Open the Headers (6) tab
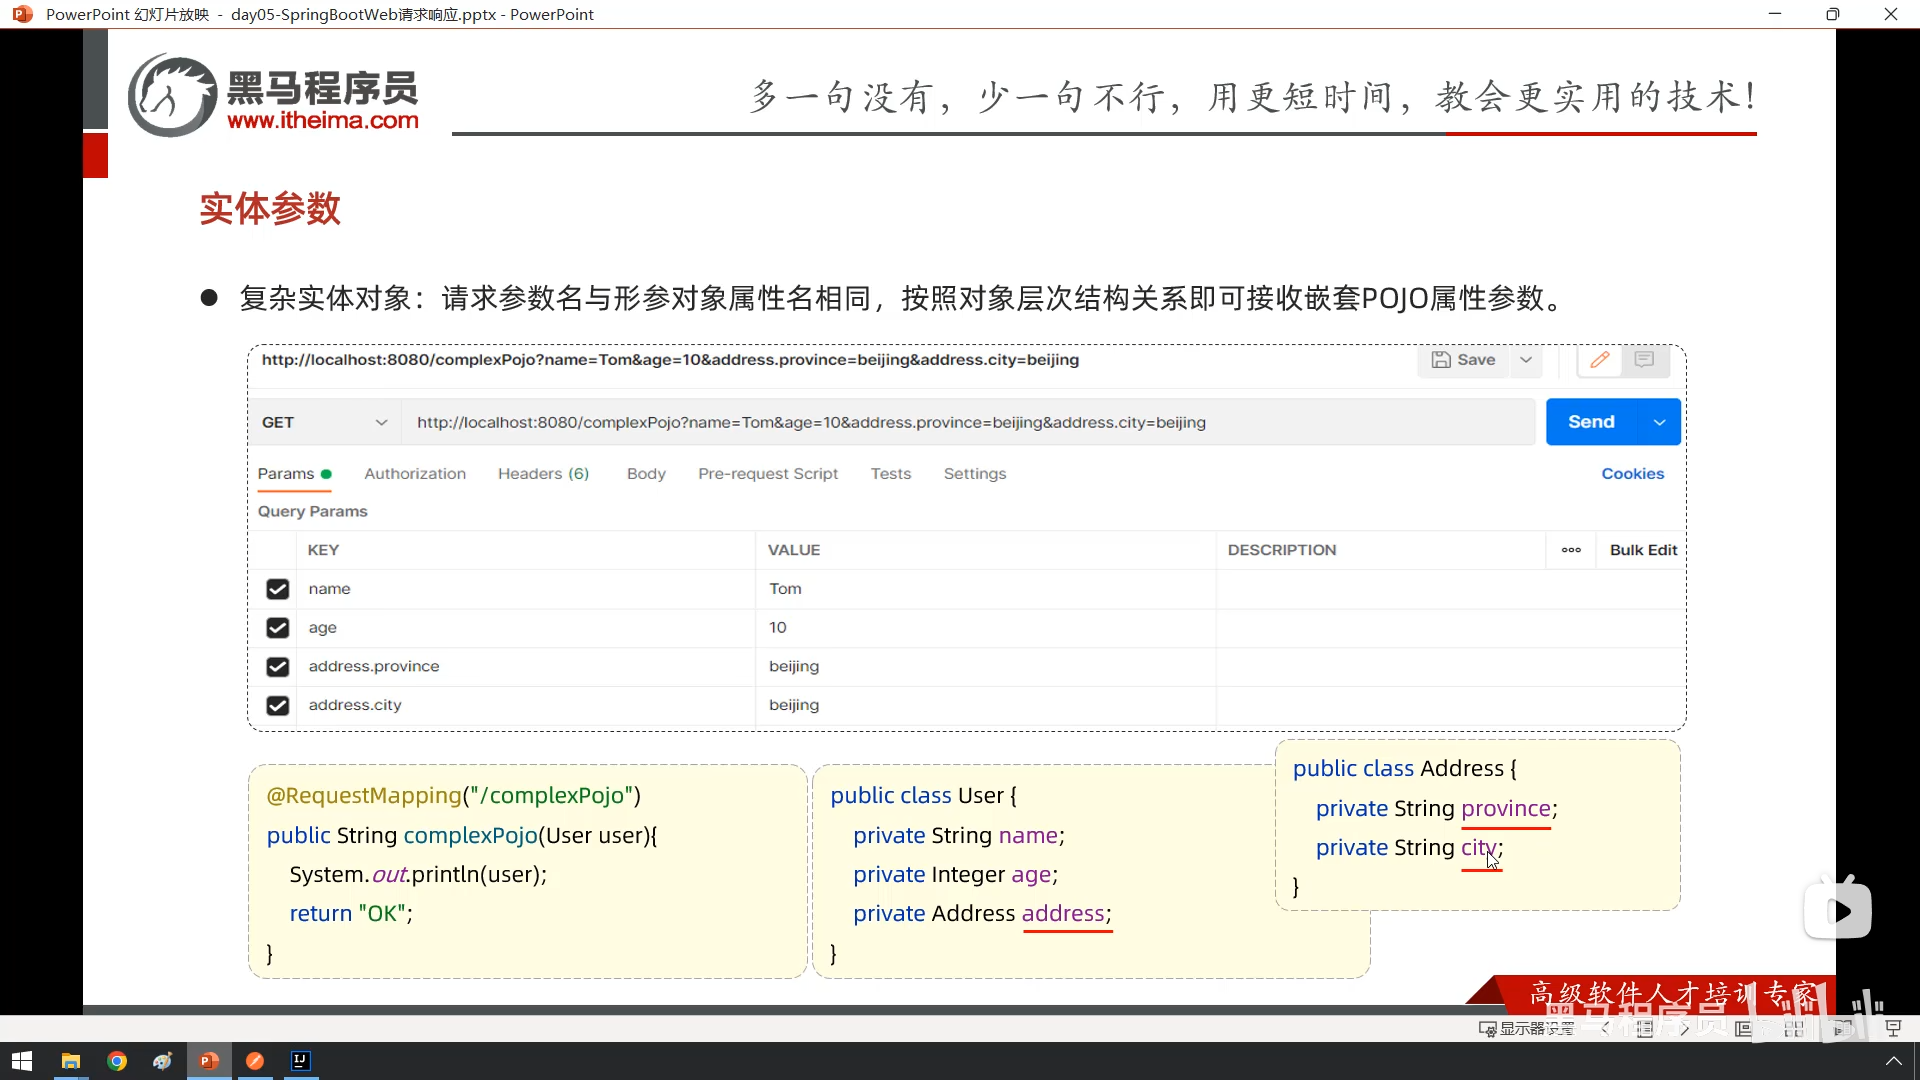The width and height of the screenshot is (1920, 1080). [543, 474]
